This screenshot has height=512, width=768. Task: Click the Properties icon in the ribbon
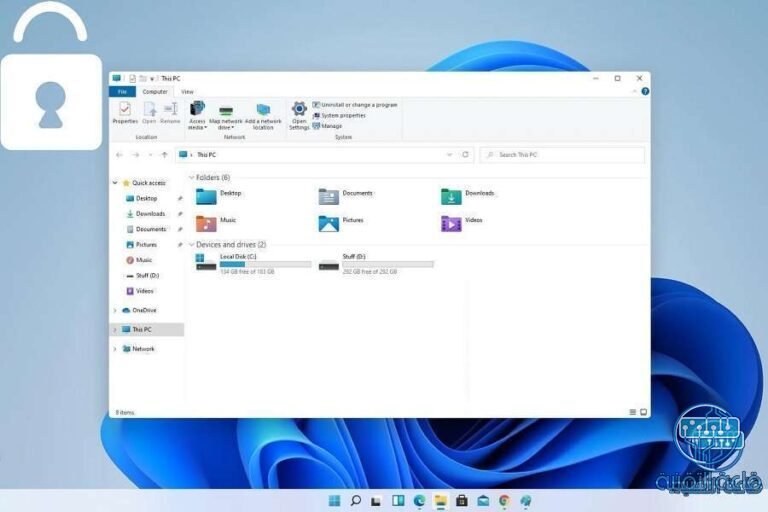[125, 111]
